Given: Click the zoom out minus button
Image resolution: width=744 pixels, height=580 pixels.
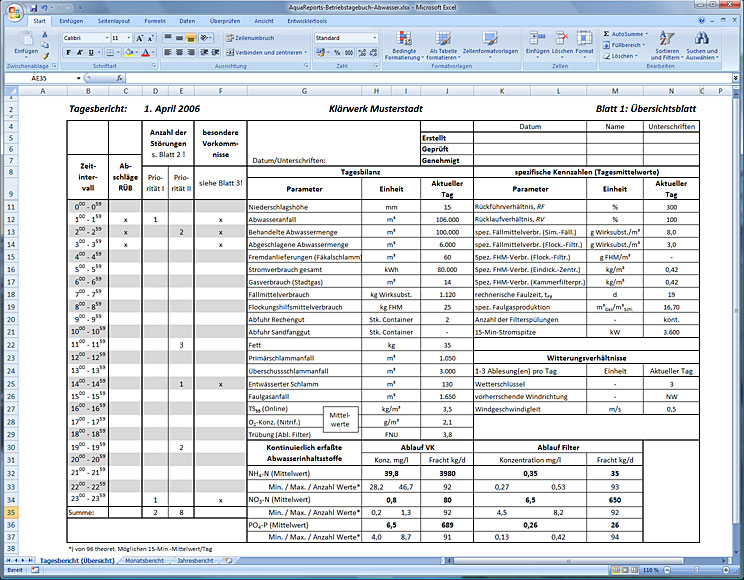Looking at the screenshot, I should click(667, 570).
